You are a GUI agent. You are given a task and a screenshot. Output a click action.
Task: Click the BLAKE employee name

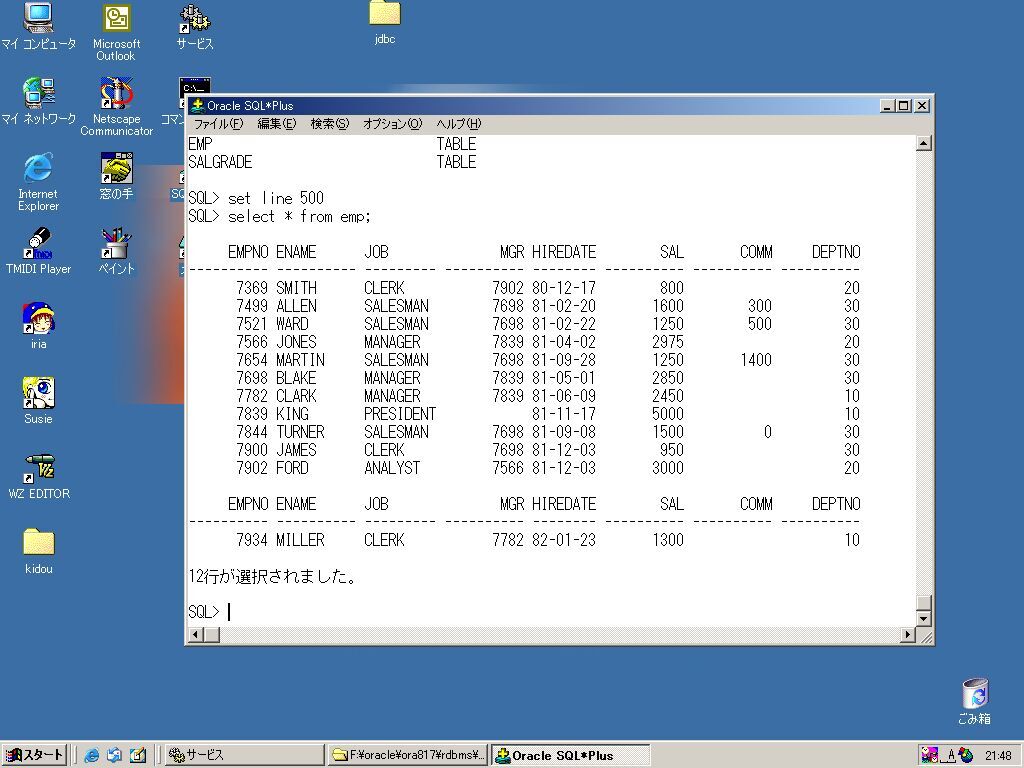[x=296, y=378]
